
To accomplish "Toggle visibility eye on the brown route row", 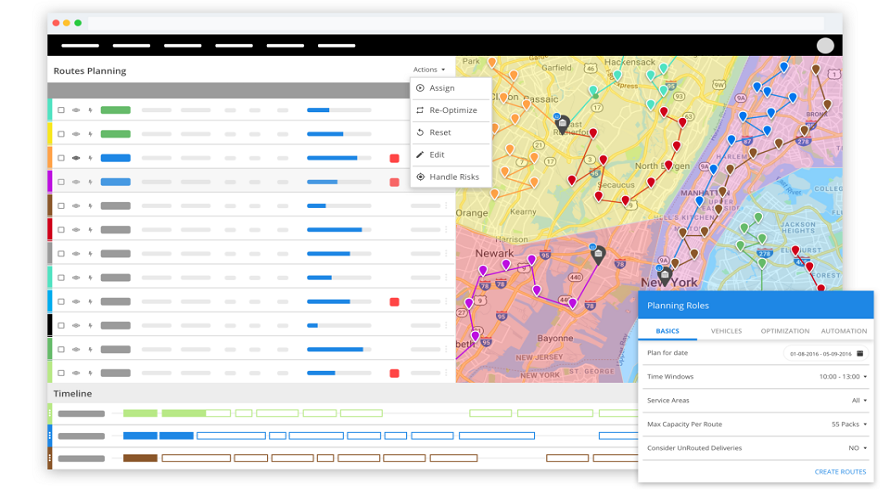I will coord(76,206).
